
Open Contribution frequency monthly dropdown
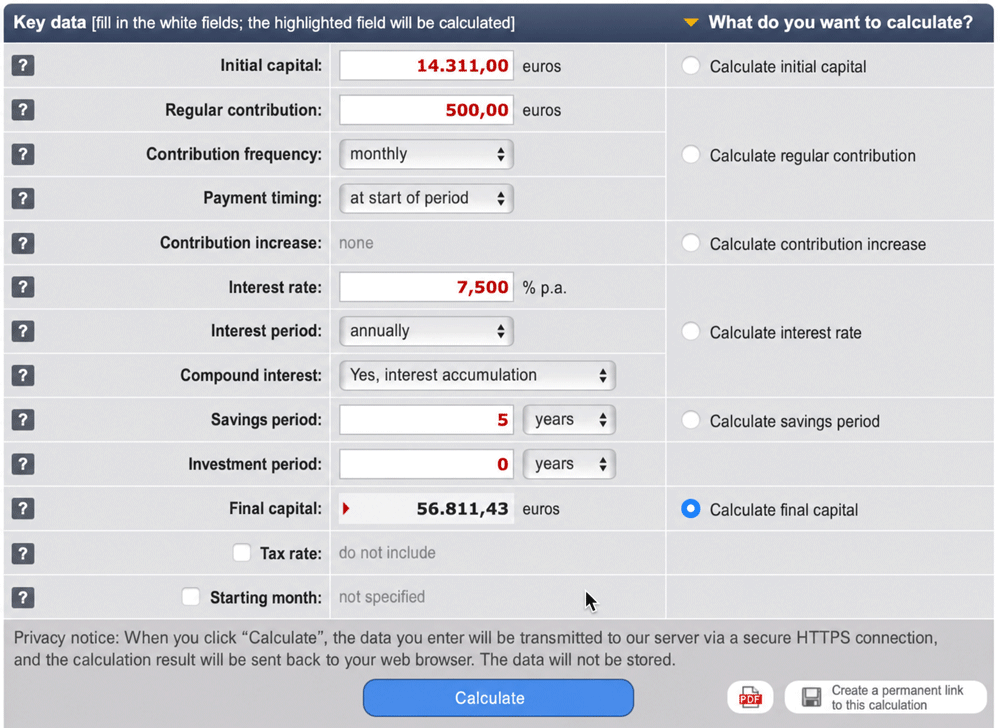click(x=427, y=154)
